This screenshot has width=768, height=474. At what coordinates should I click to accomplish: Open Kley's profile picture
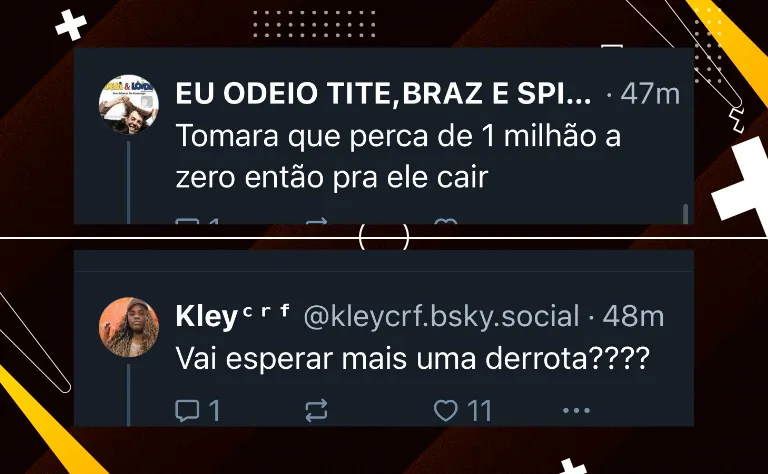pyautogui.click(x=129, y=327)
